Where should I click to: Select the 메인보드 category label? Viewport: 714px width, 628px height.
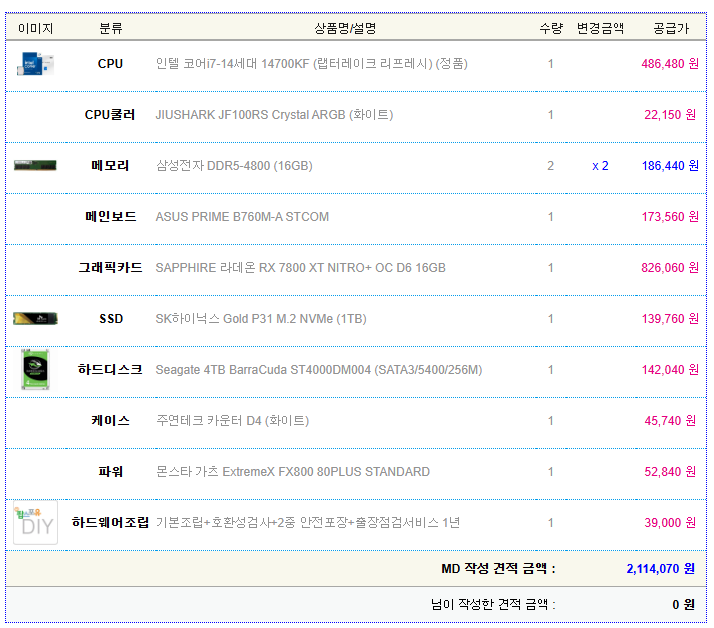pyautogui.click(x=111, y=217)
